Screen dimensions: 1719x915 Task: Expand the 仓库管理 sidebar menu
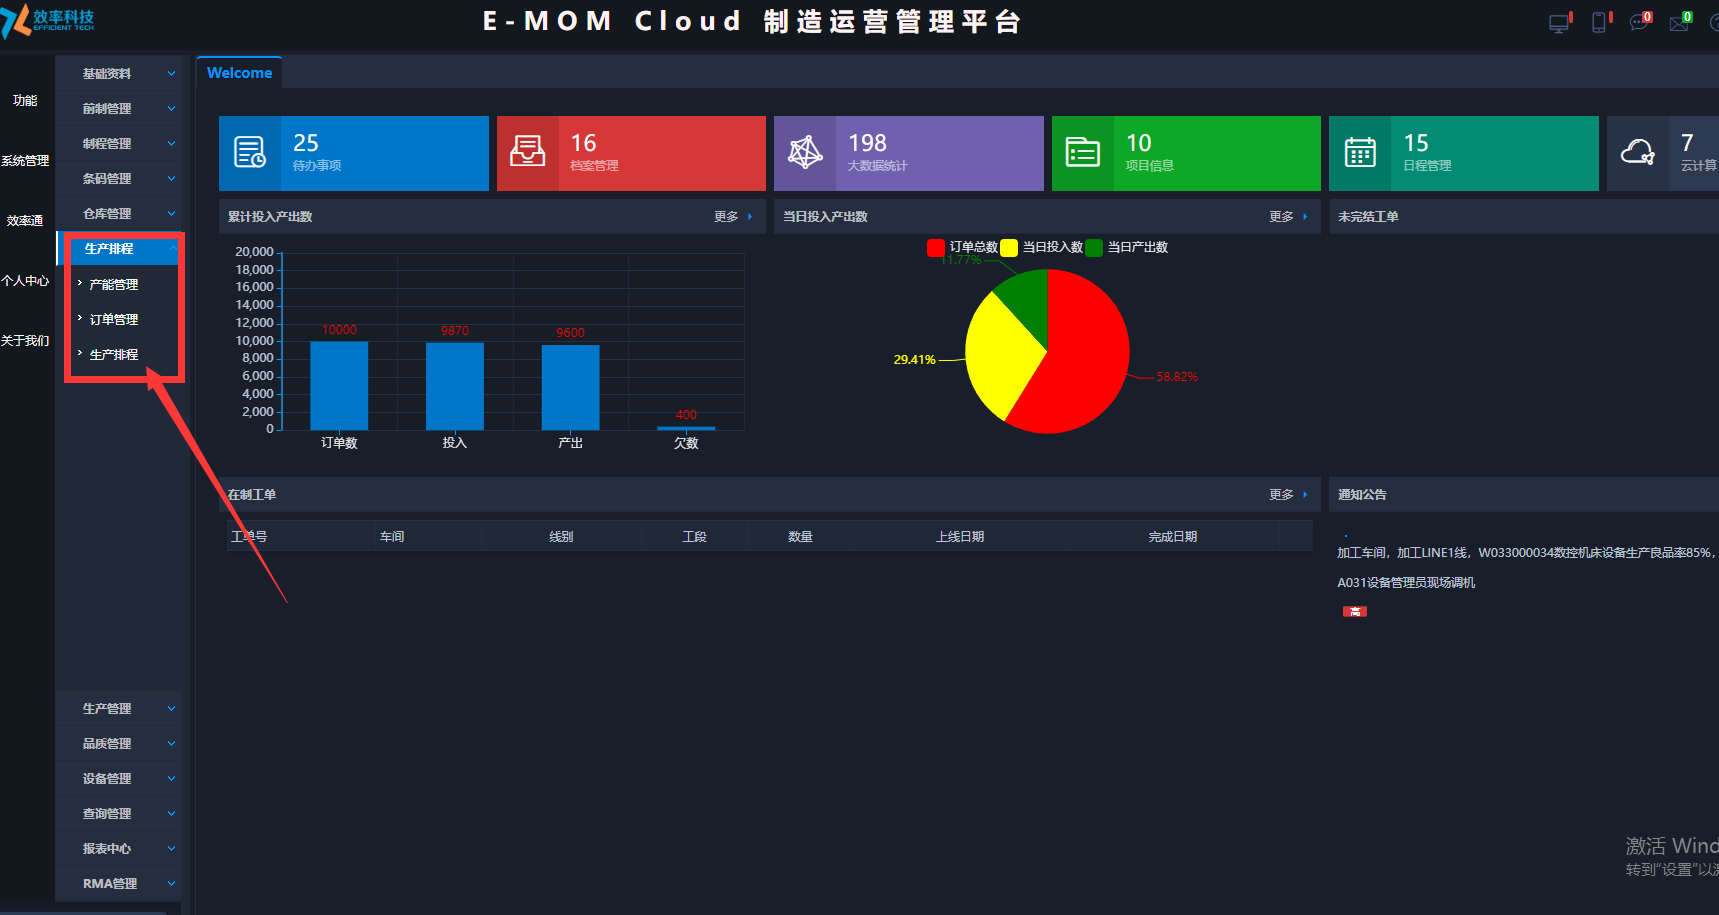click(118, 214)
